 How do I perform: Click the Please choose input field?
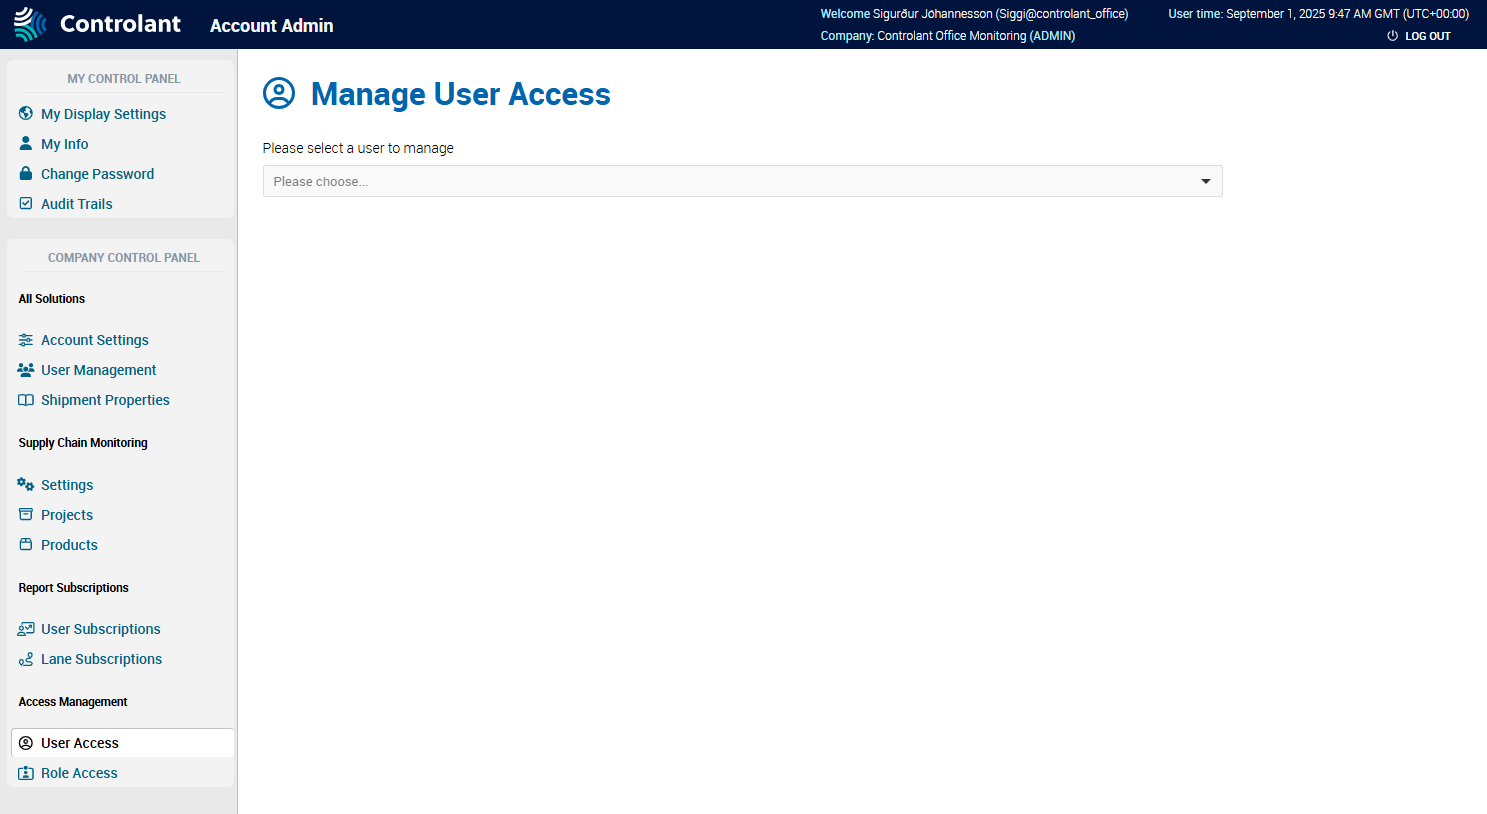[x=600, y=181]
